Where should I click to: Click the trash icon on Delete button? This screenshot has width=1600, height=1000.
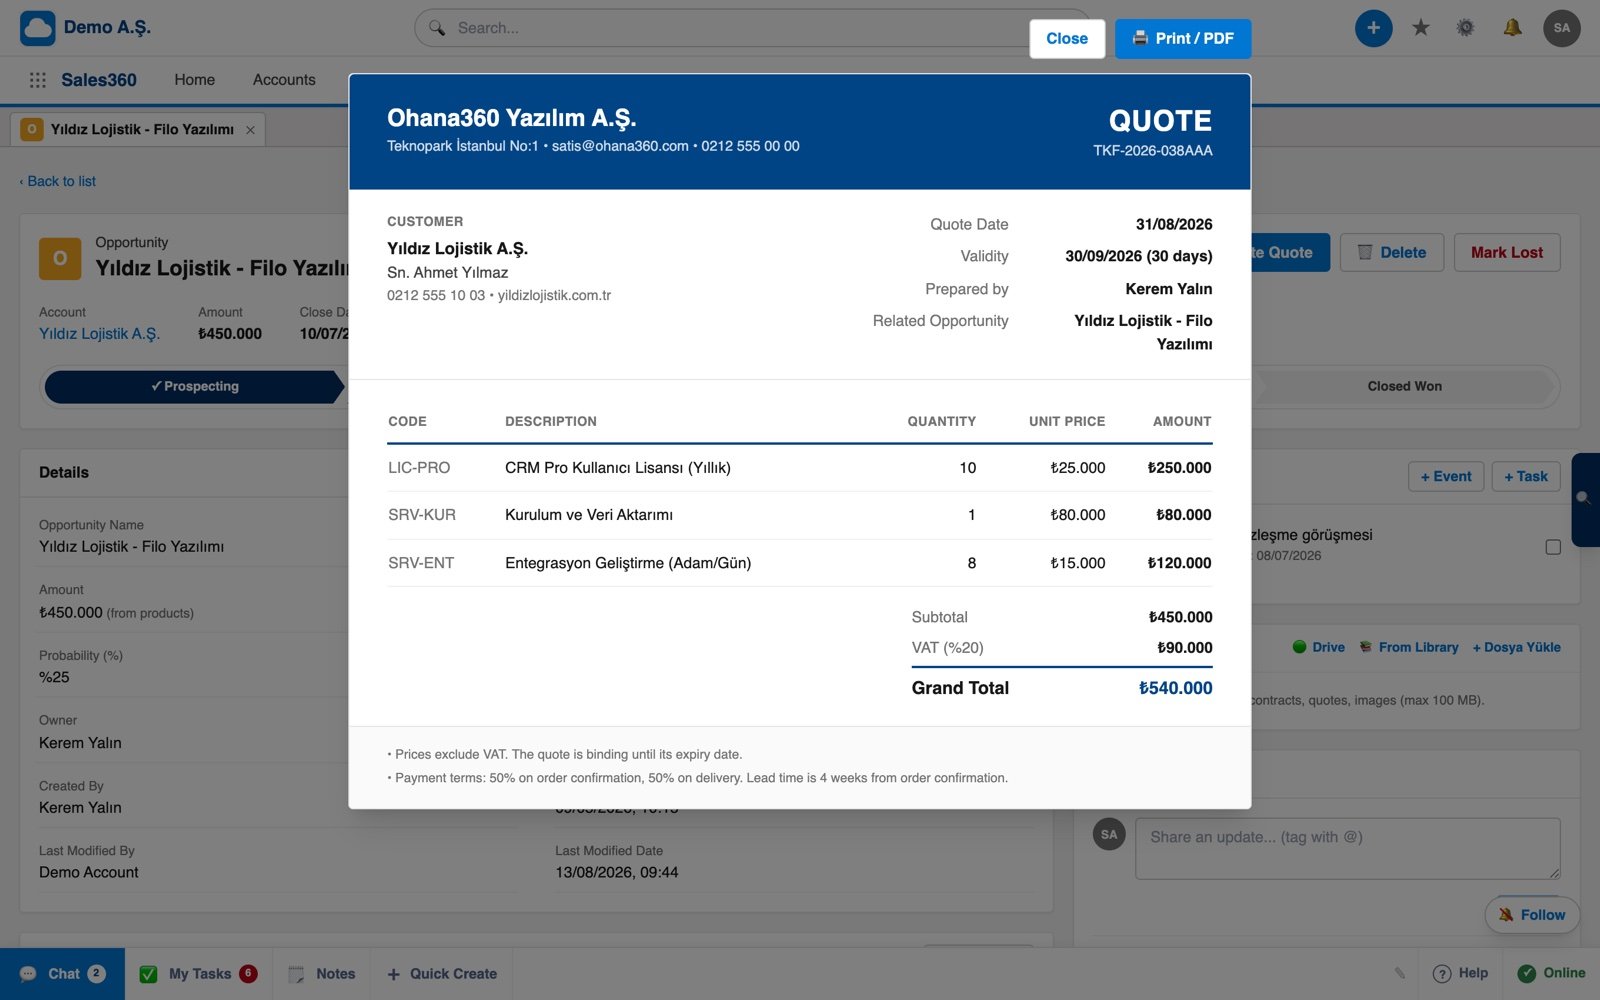coord(1365,253)
